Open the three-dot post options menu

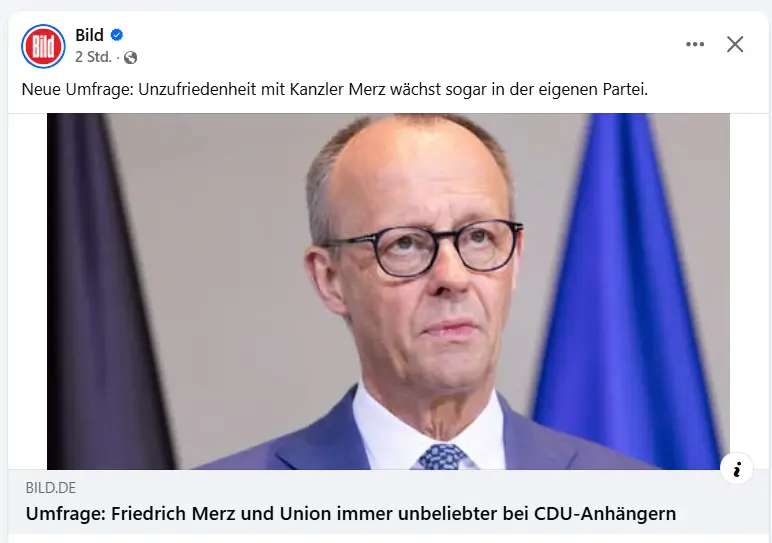[x=695, y=45]
